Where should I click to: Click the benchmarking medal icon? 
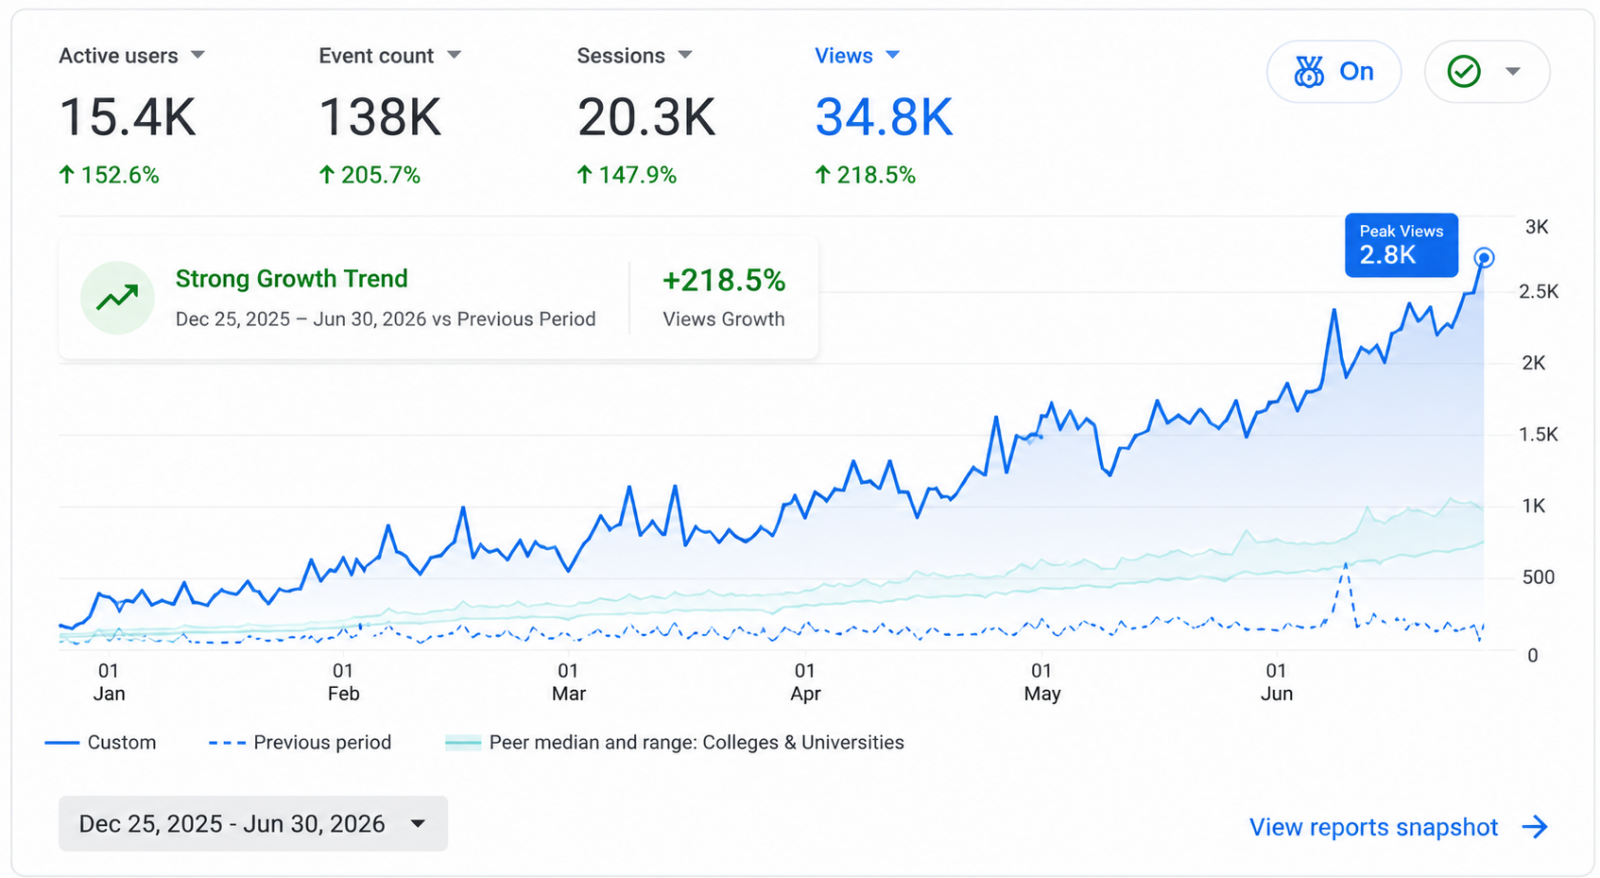click(x=1308, y=71)
